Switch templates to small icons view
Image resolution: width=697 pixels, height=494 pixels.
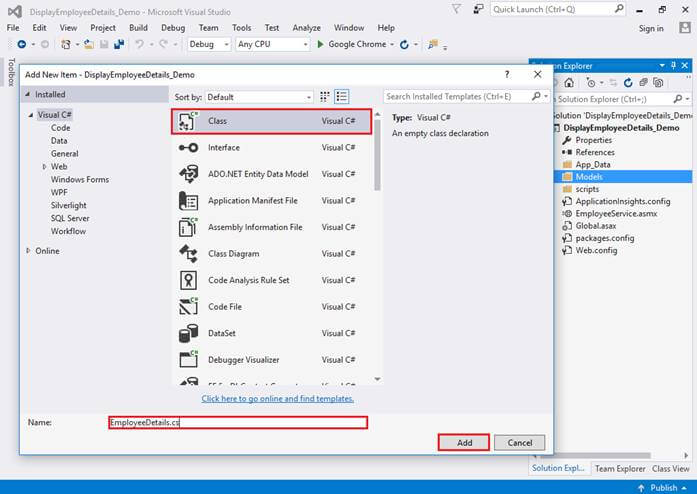point(325,96)
